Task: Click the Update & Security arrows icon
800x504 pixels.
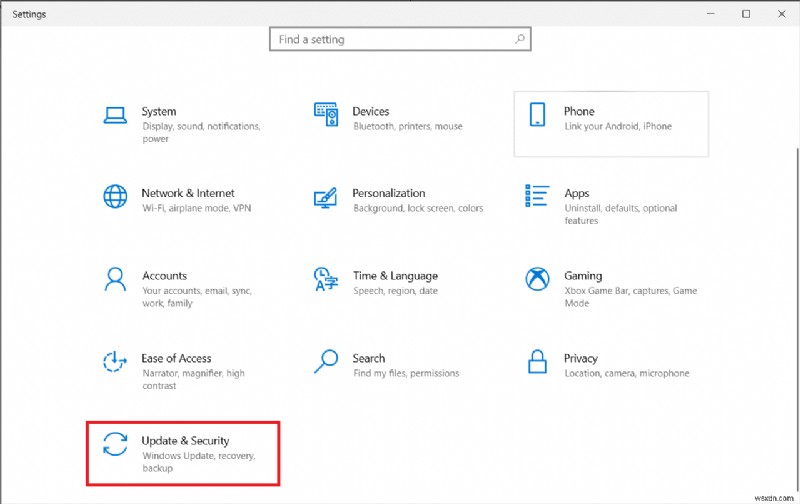Action: pyautogui.click(x=115, y=444)
